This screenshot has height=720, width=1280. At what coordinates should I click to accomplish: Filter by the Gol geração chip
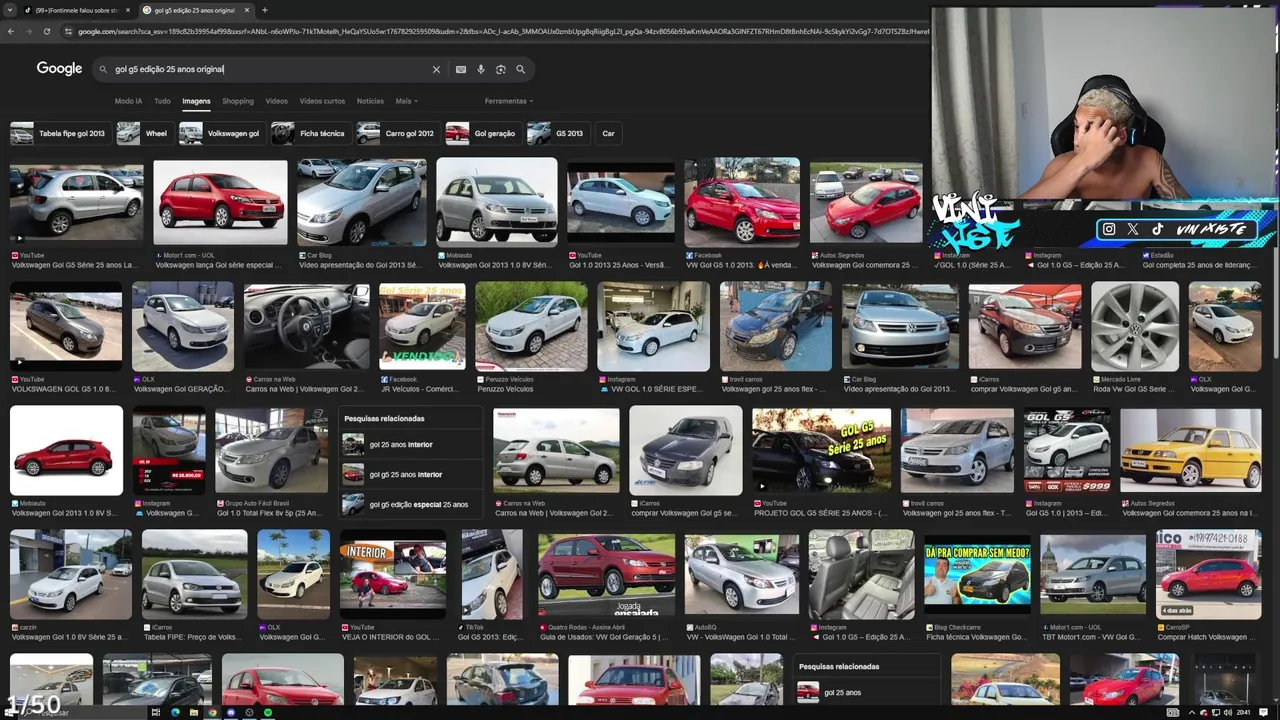482,133
